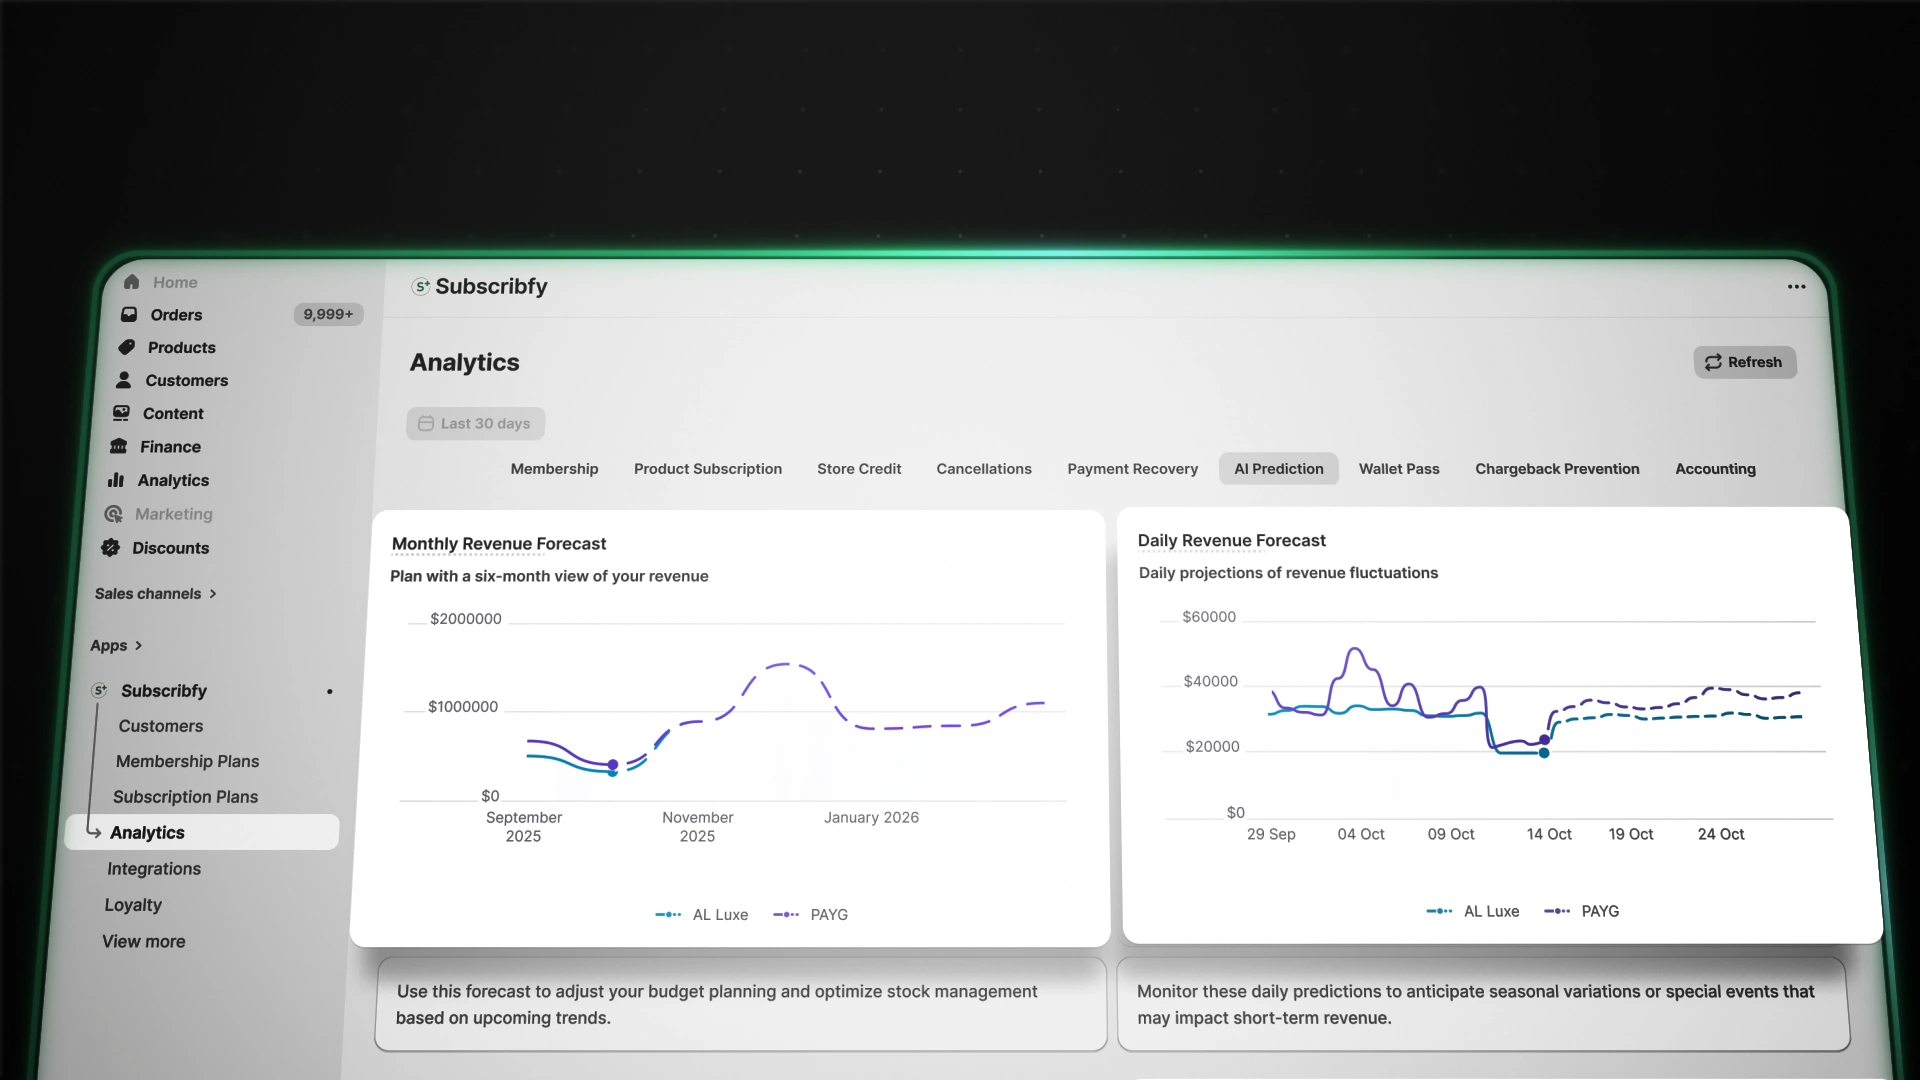Expand the Apps section
This screenshot has width=1920, height=1080.
116,646
